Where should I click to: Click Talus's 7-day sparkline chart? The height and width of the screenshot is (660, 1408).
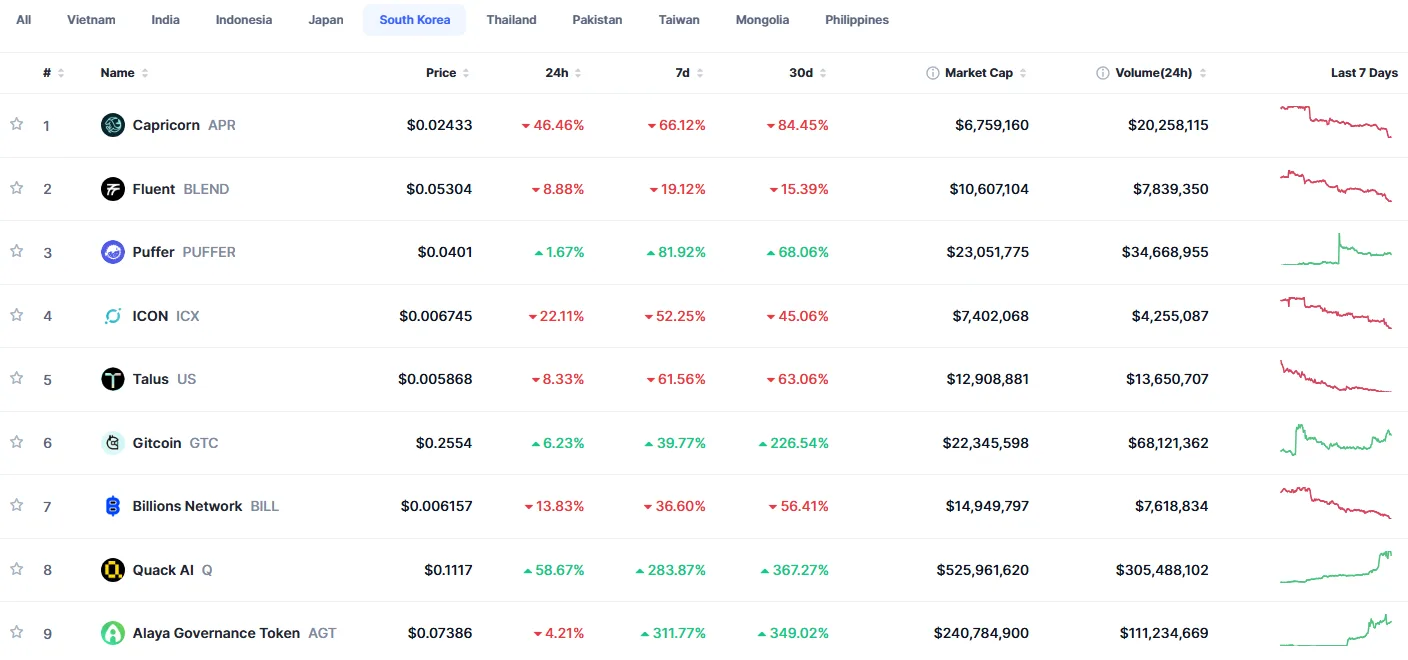[x=1336, y=376]
